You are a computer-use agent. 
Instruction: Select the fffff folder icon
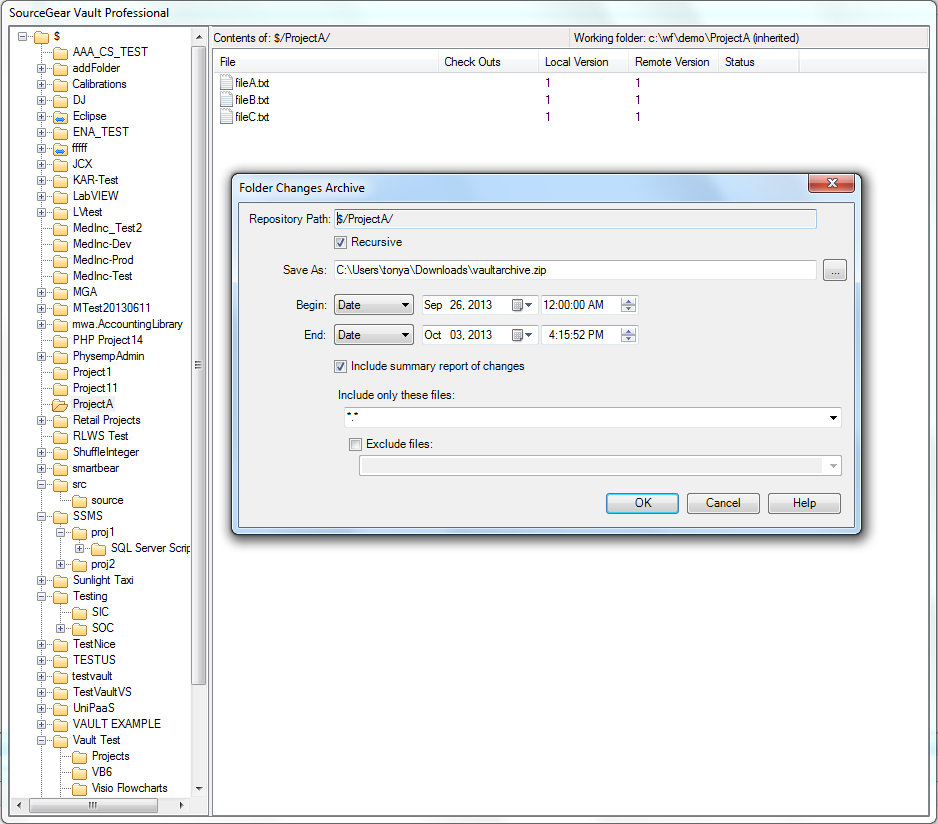coord(60,148)
